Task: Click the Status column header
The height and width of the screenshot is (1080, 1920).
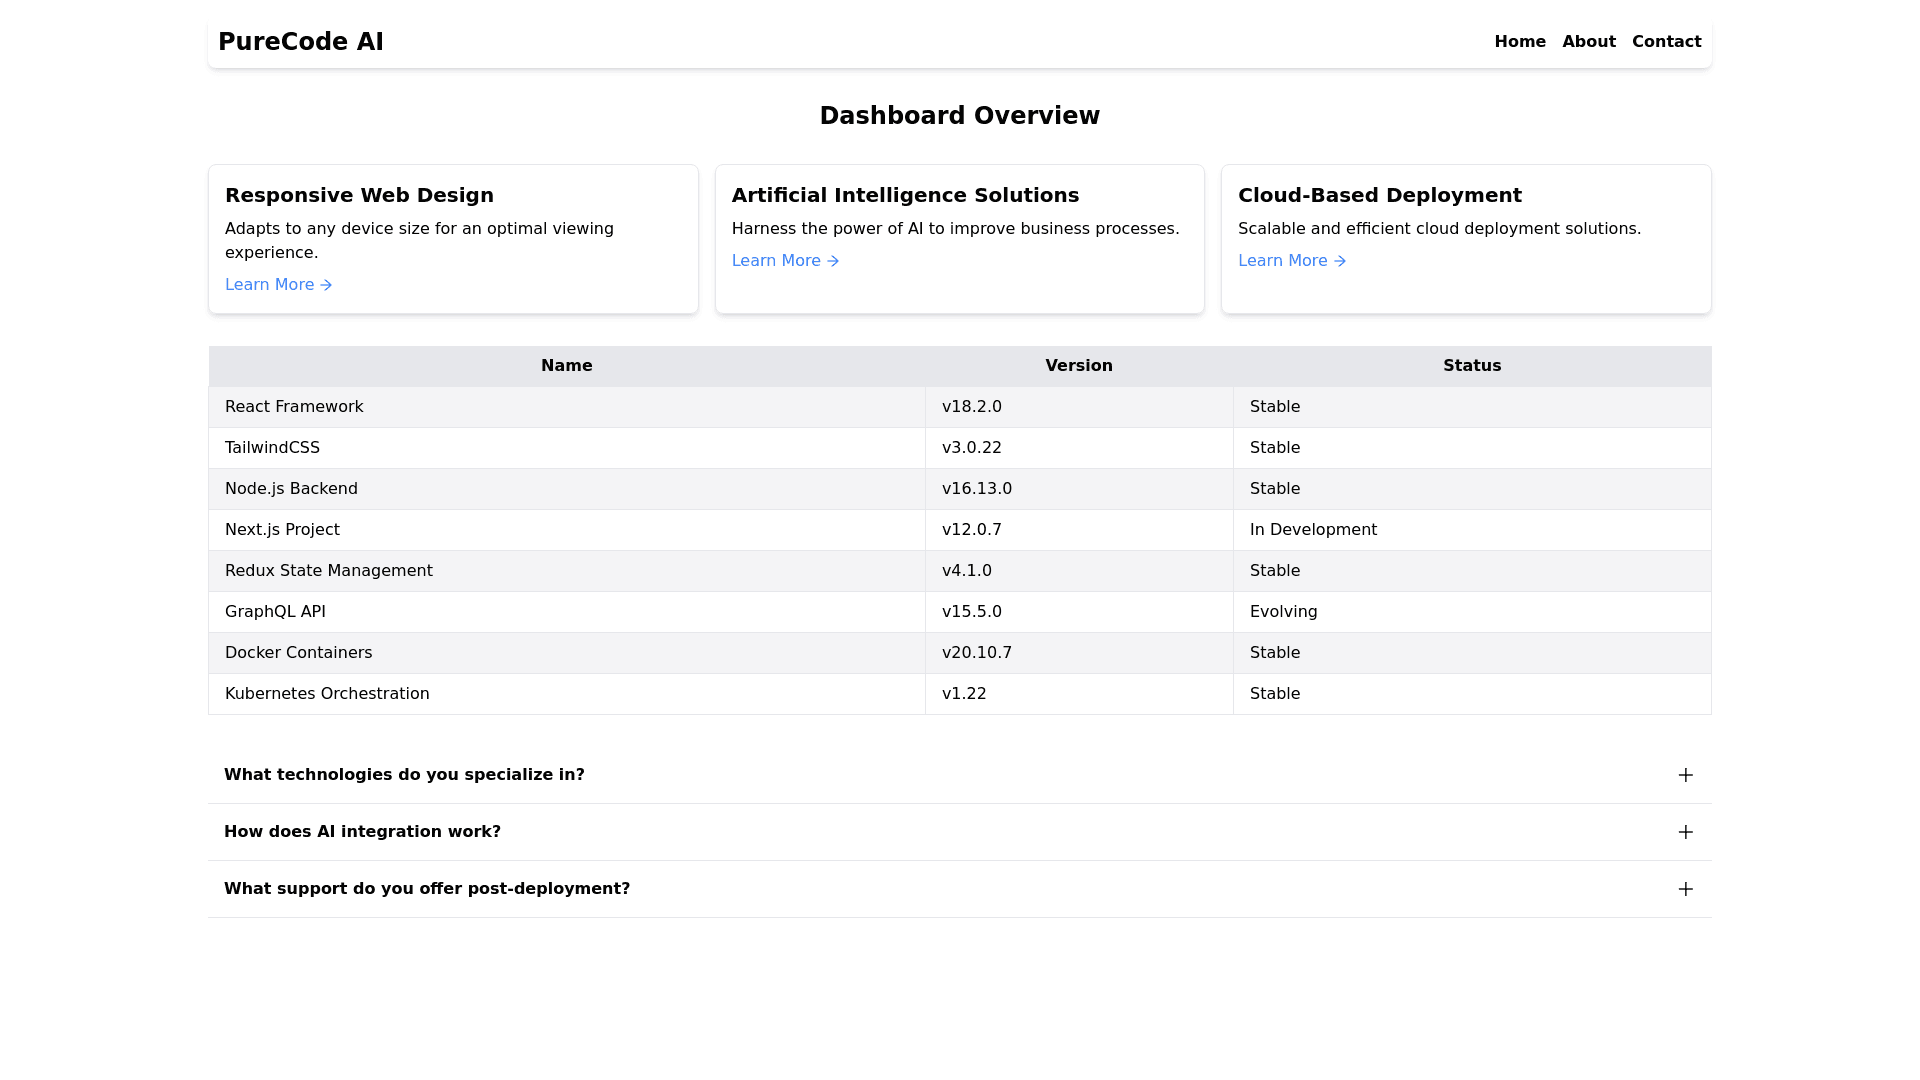Action: coord(1471,366)
